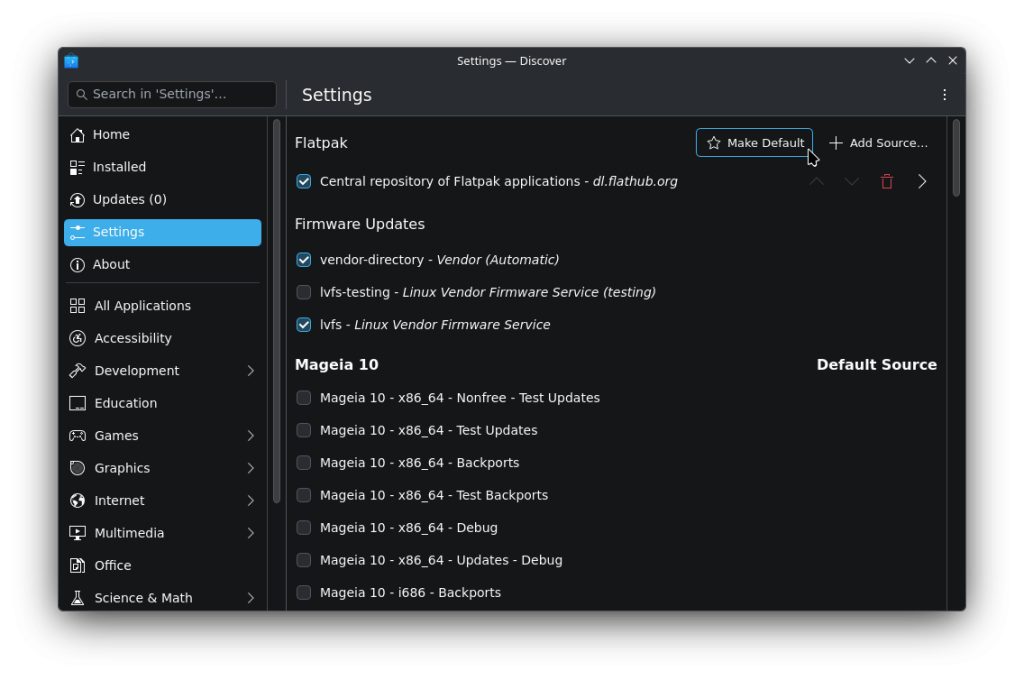Expand Graphics category chevron
The height and width of the screenshot is (680, 1024).
[x=251, y=468]
